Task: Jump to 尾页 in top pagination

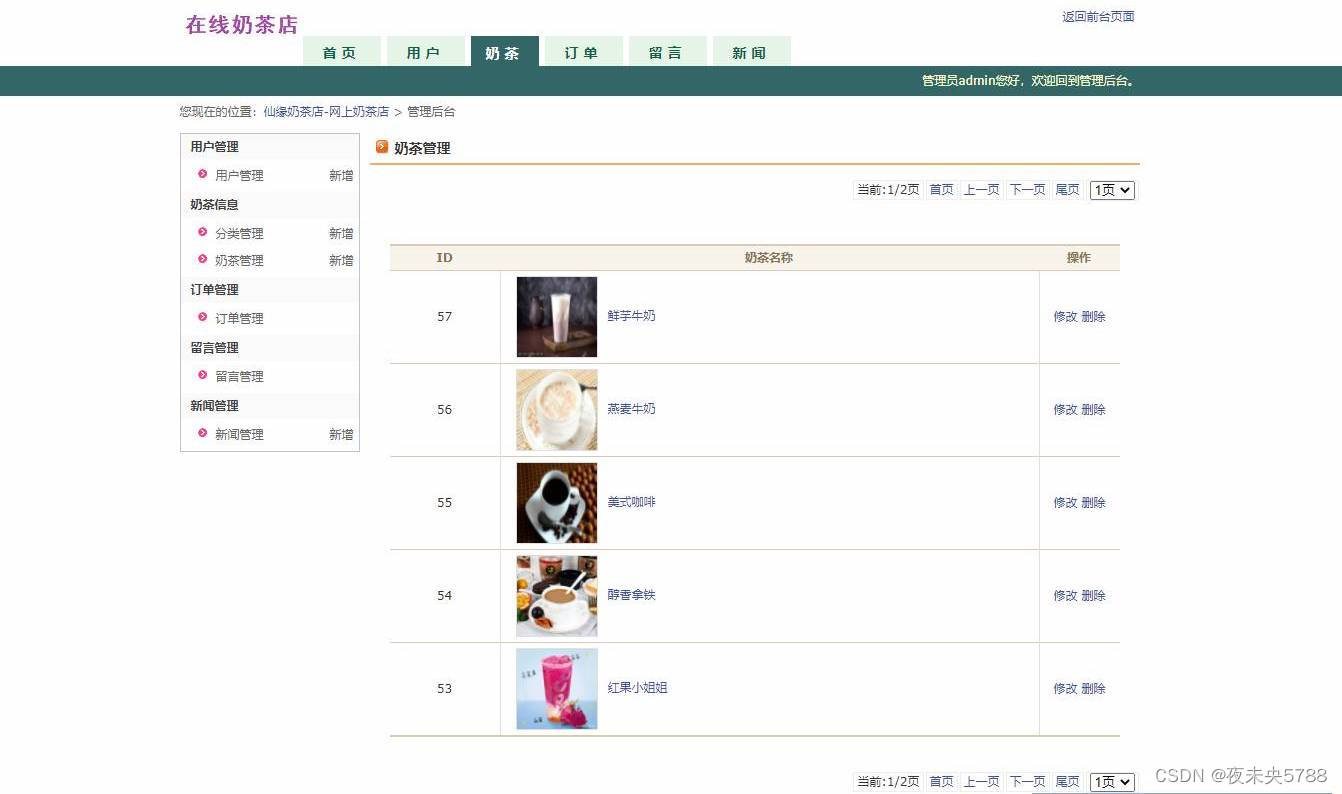Action: [x=1067, y=189]
